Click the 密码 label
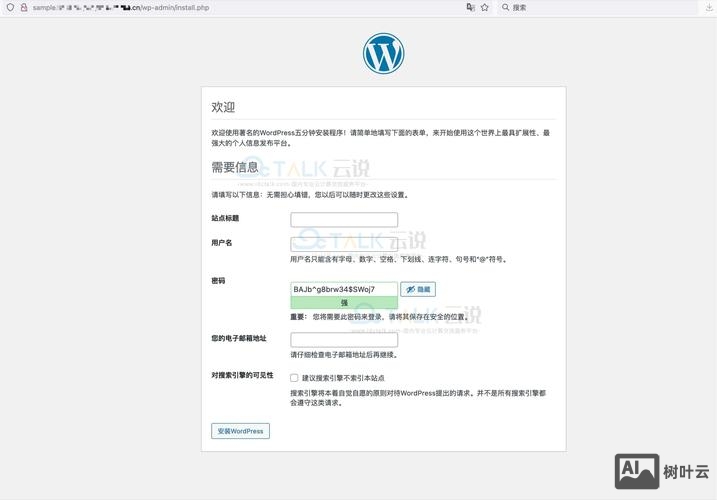The image size is (717, 500). [218, 281]
